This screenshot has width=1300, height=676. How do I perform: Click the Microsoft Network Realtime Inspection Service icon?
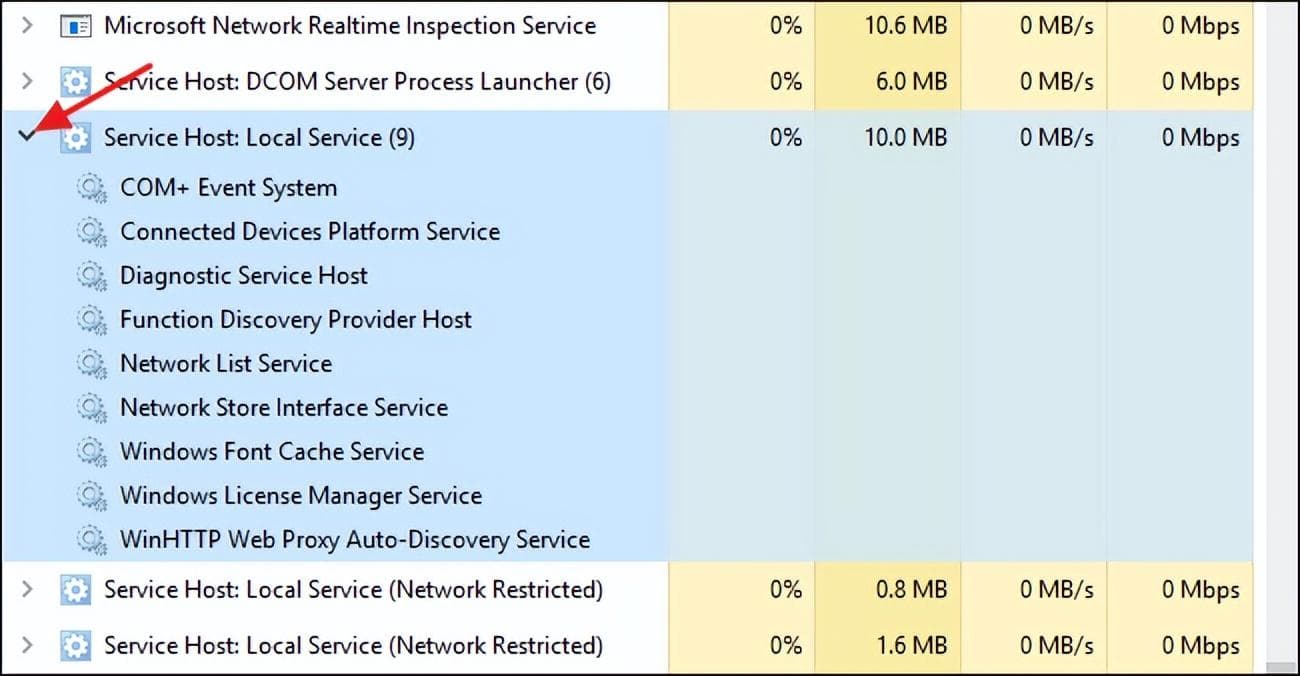click(75, 26)
